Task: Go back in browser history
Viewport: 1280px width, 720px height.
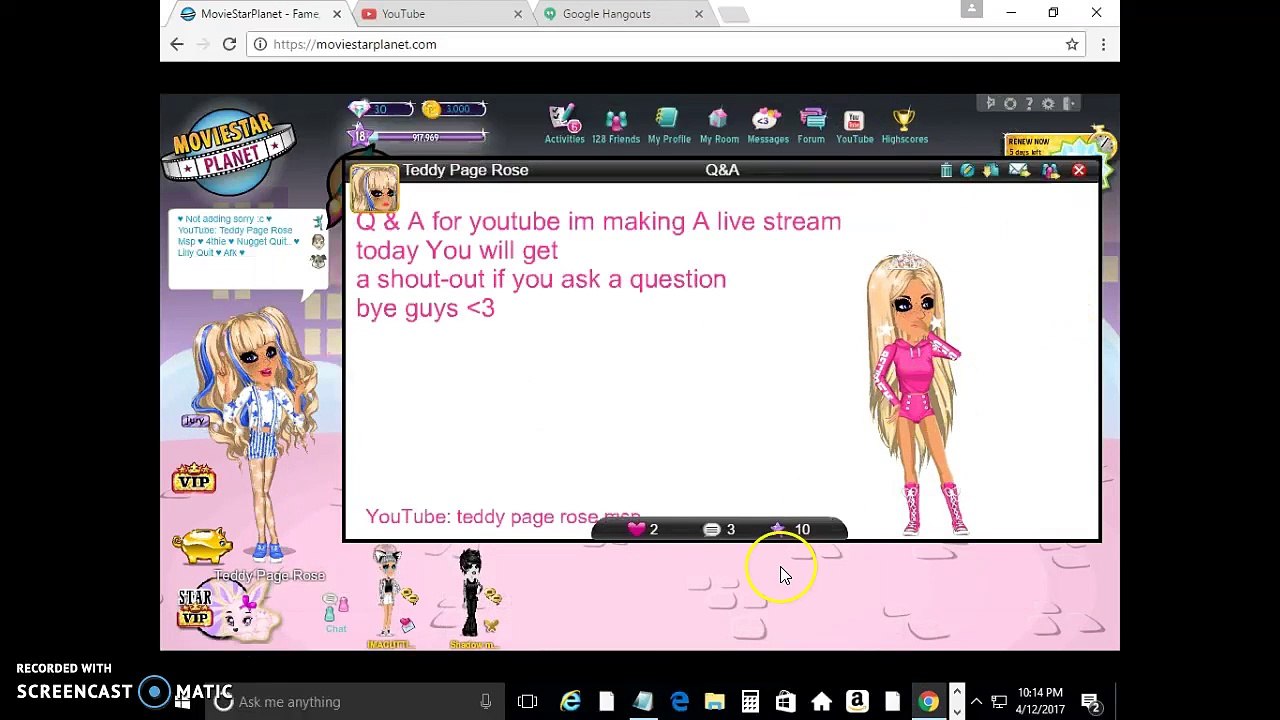Action: click(x=177, y=44)
